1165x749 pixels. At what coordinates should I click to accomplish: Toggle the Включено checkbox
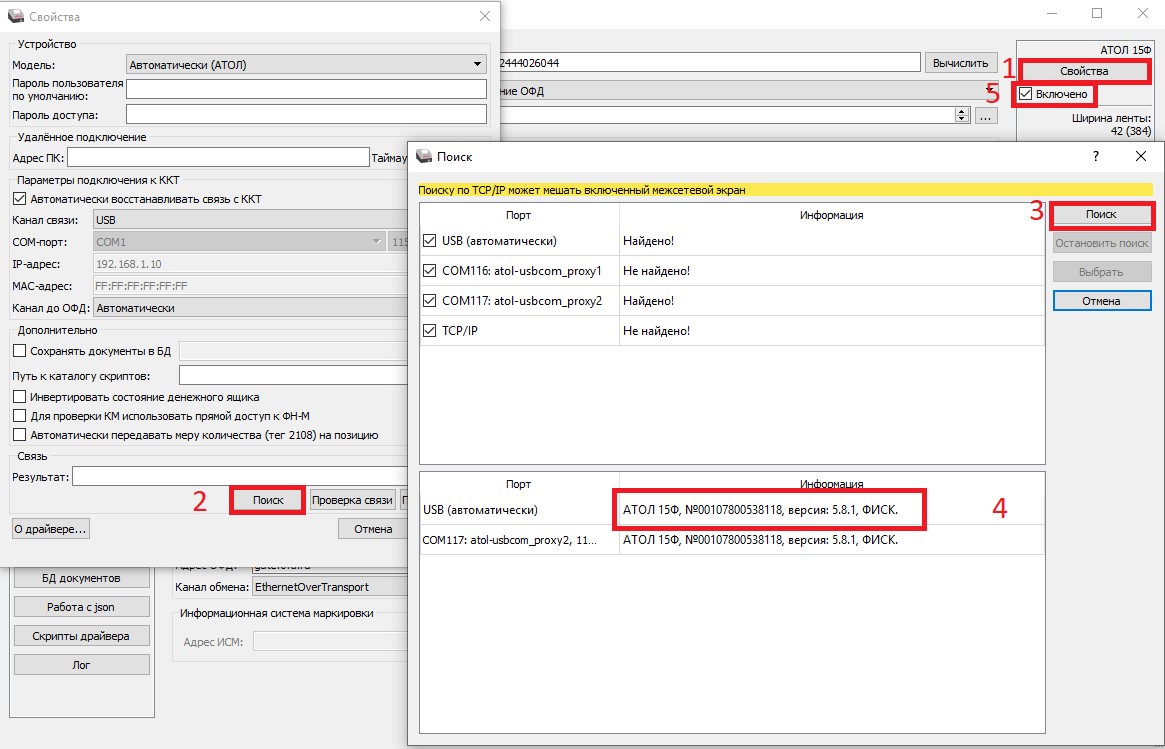coord(1025,94)
